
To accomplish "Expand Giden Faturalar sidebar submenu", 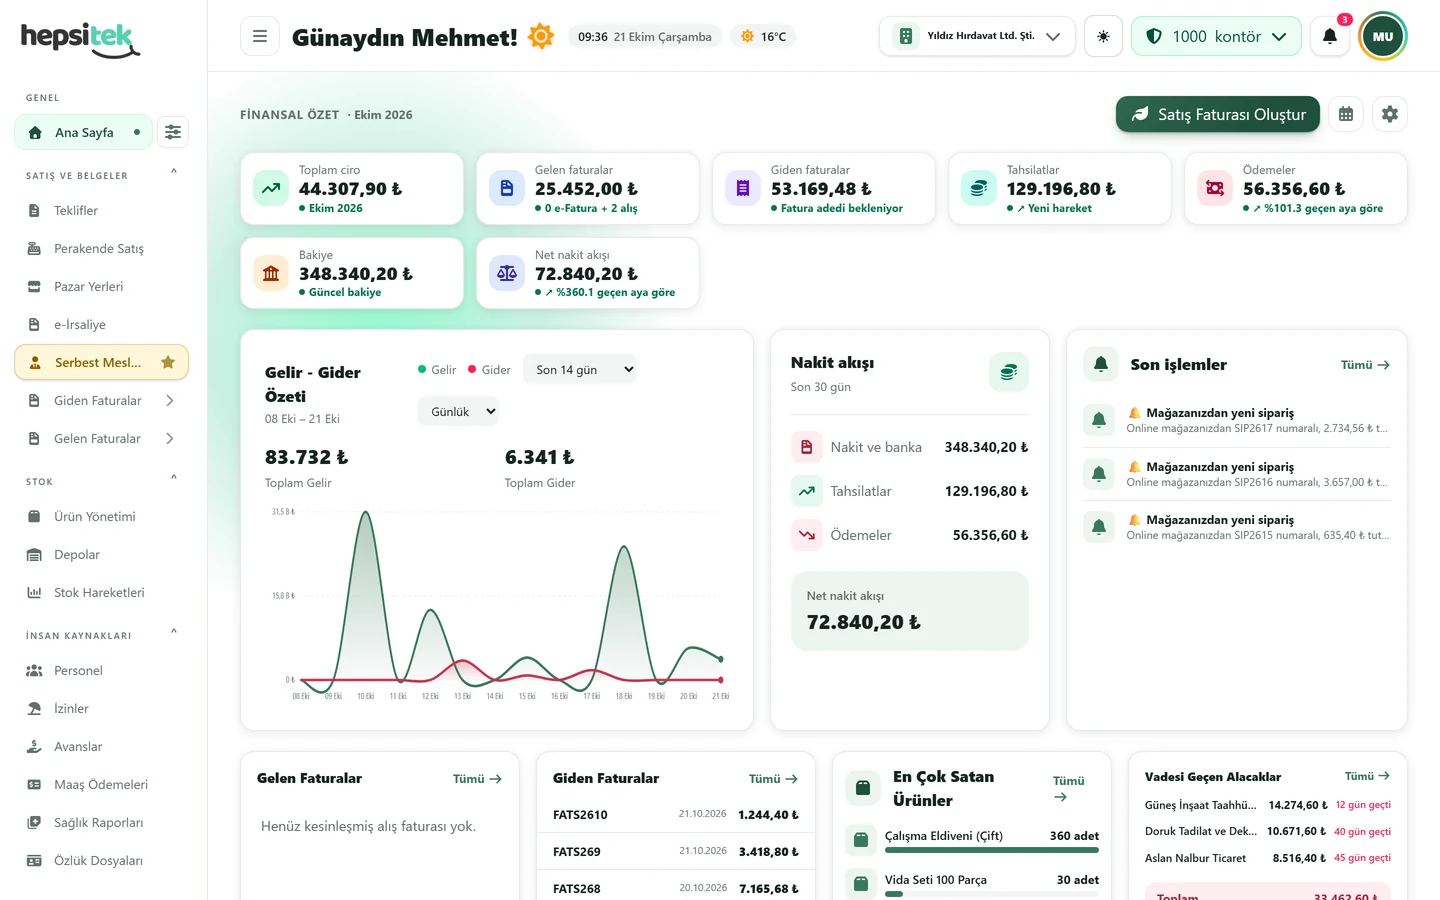I will pos(170,401).
